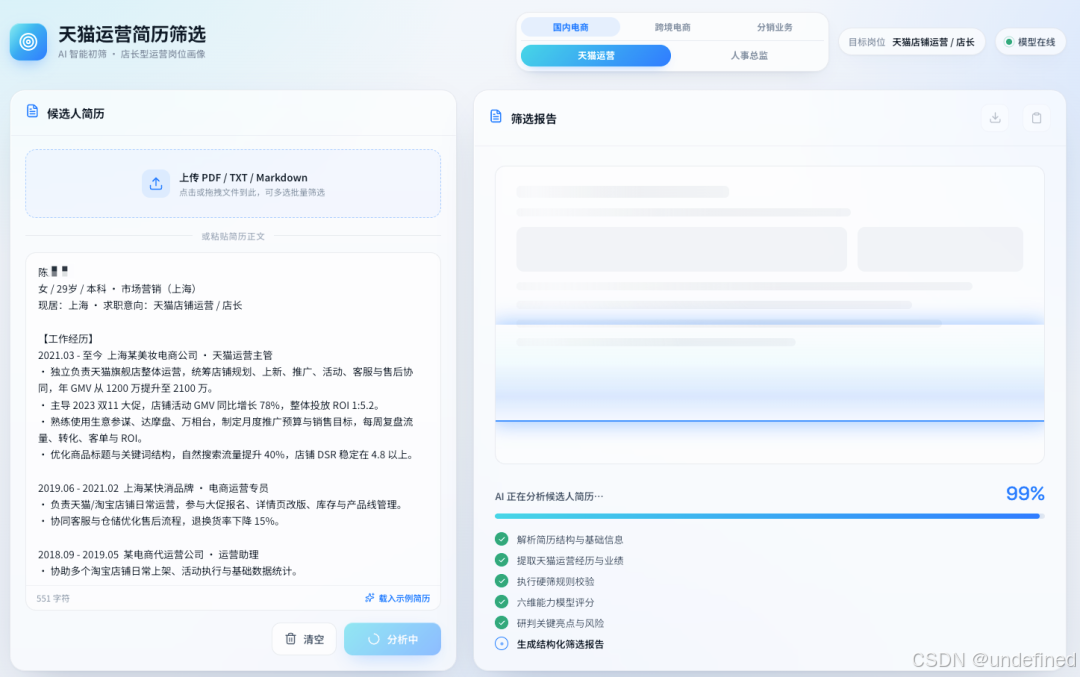Click the step label 生成结构化筛选报告
Image resolution: width=1080 pixels, height=677 pixels.
pos(560,645)
